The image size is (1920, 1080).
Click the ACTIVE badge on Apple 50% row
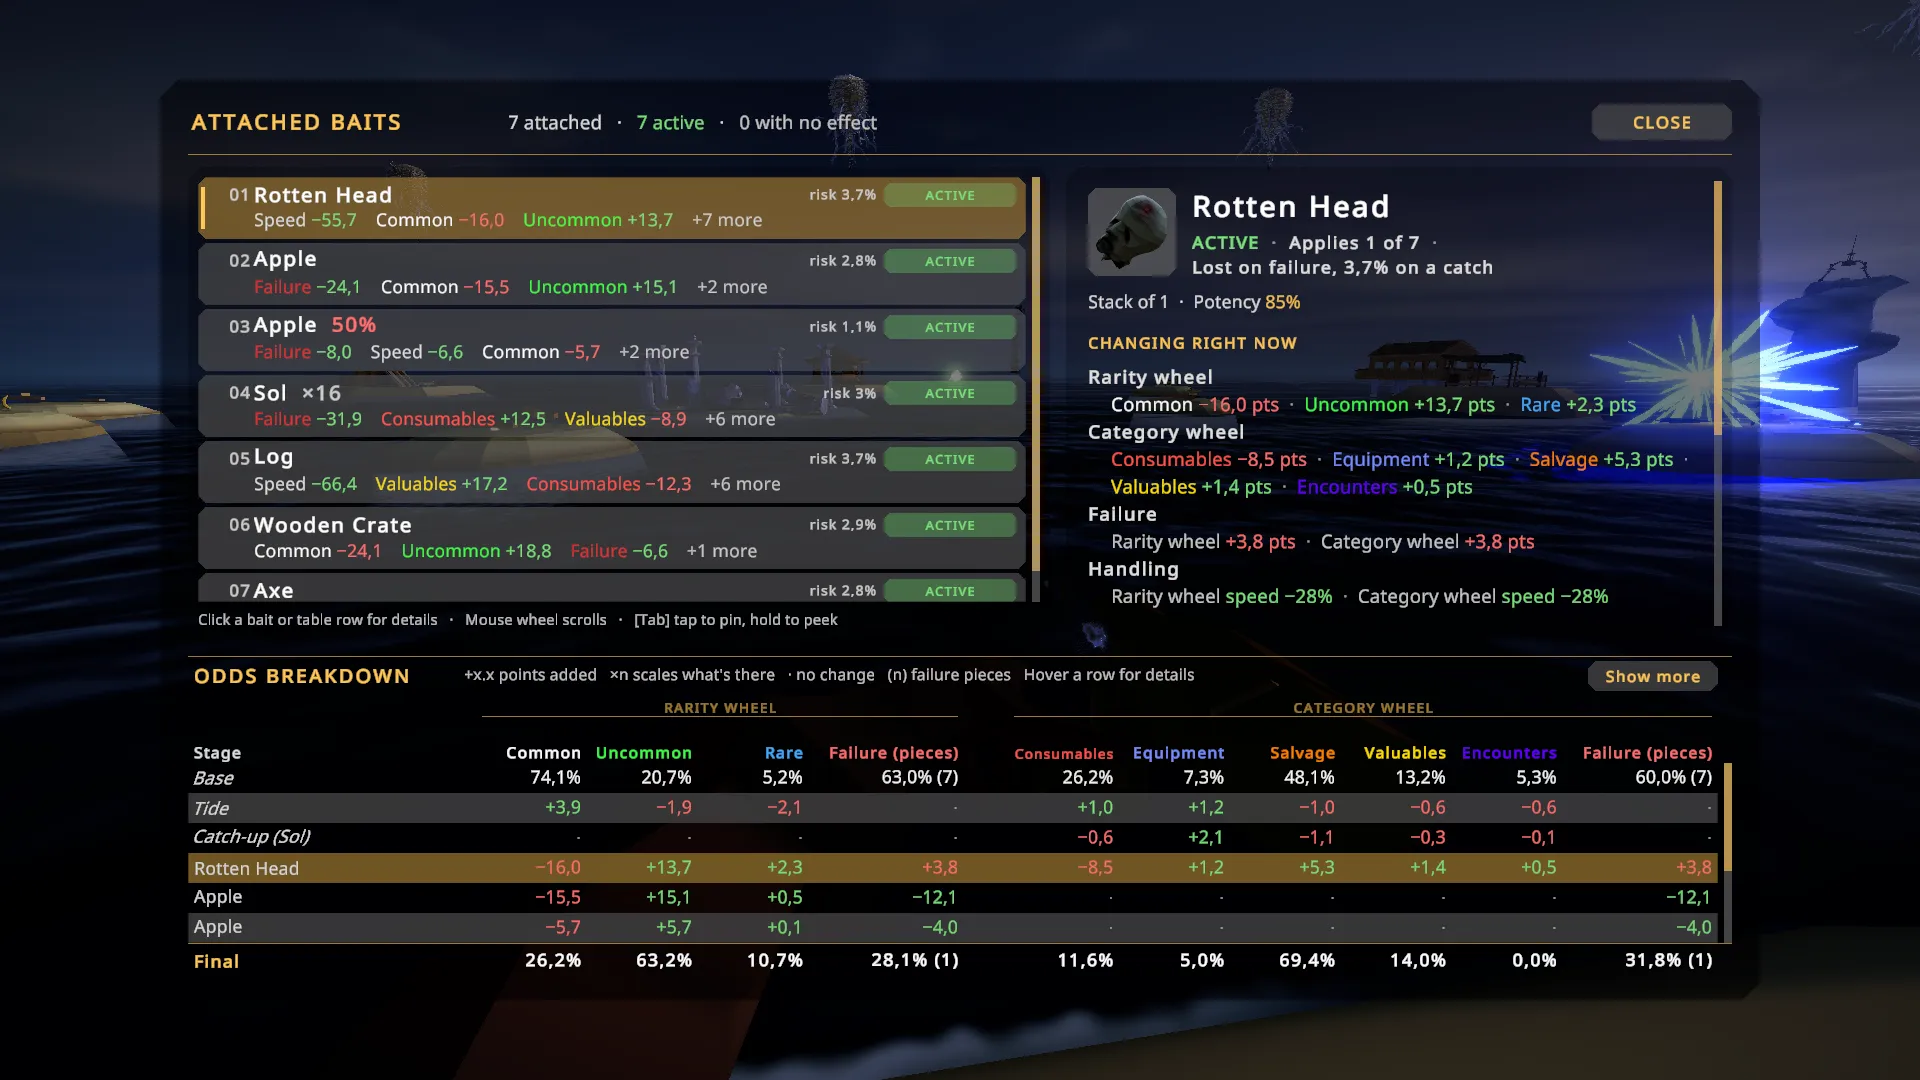950,327
